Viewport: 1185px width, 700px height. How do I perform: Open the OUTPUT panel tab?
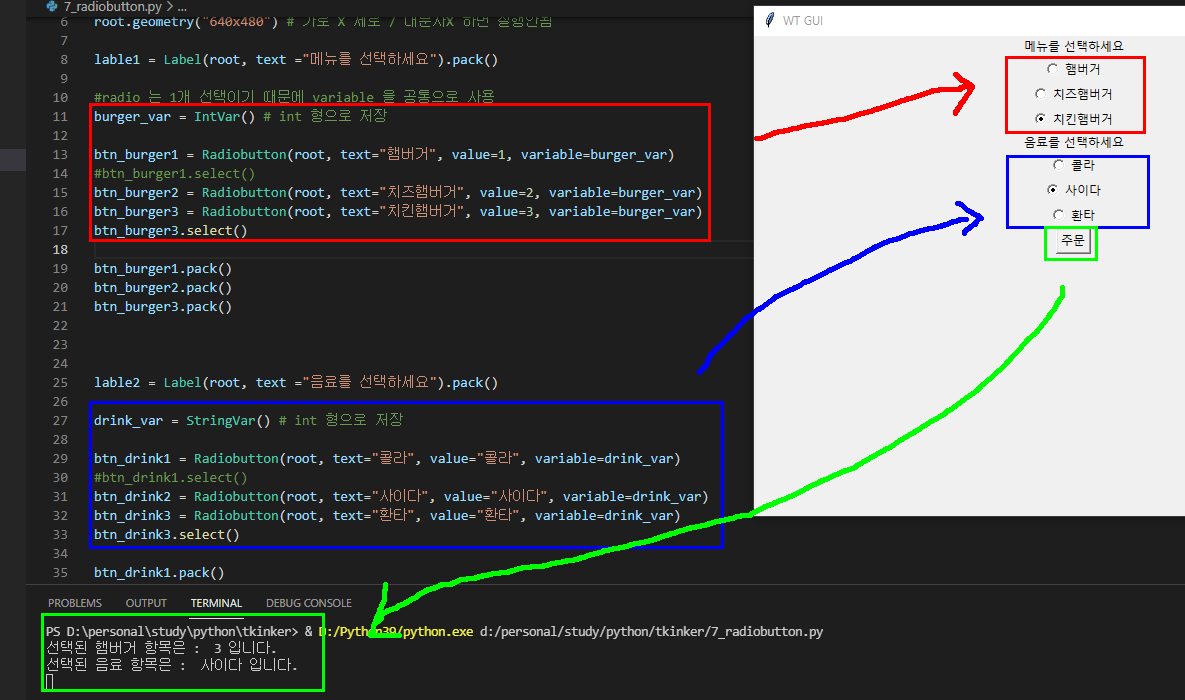tap(146, 603)
